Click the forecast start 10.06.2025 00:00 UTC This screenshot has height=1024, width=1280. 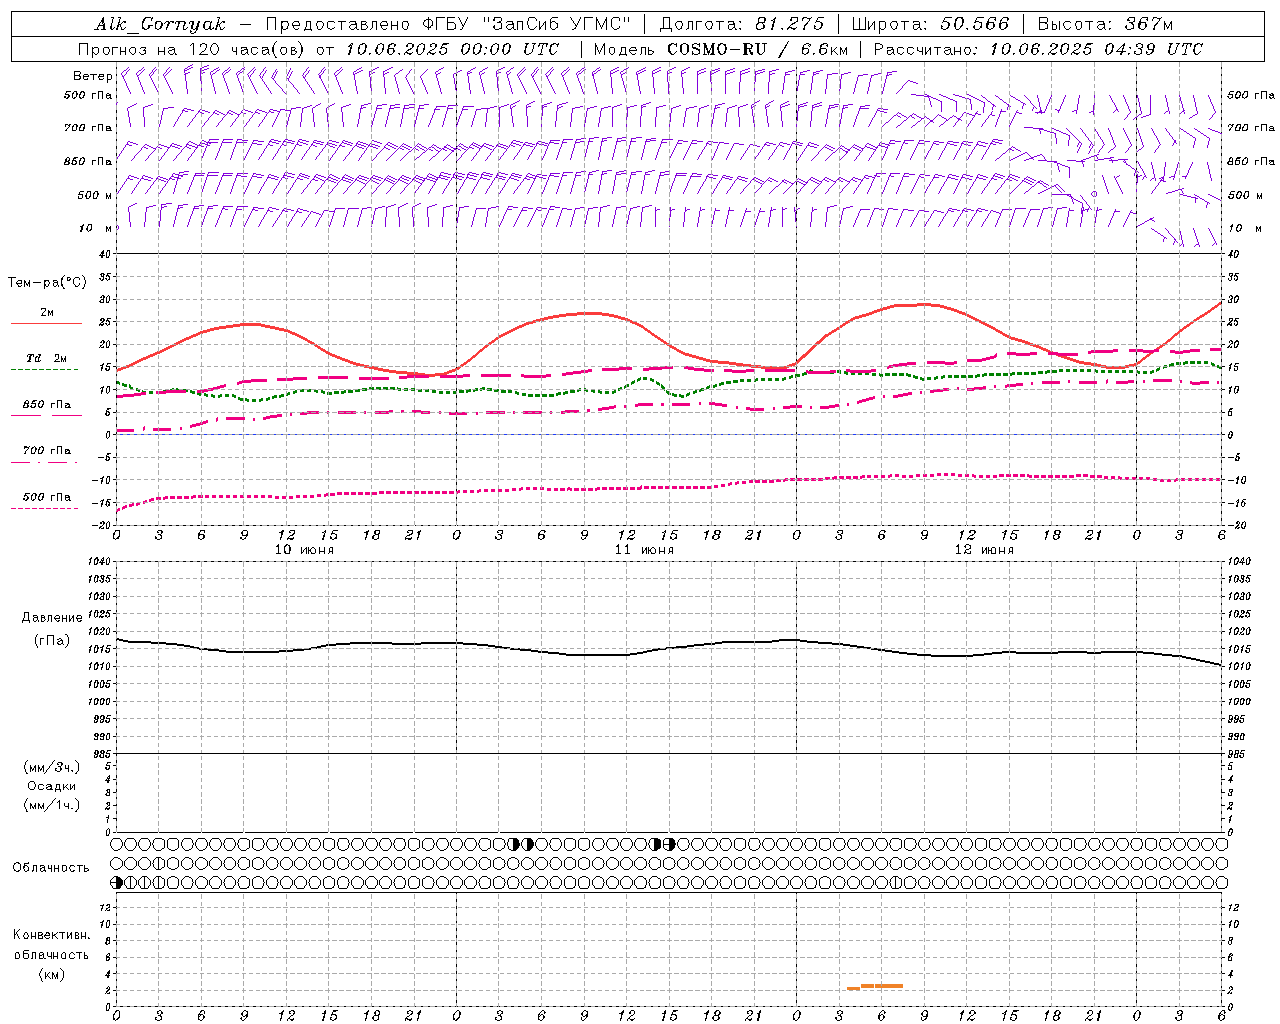point(452,49)
